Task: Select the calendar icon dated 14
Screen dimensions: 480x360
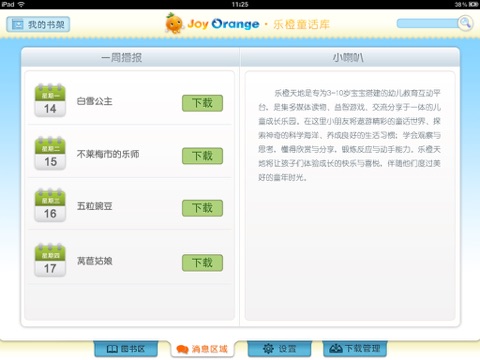Action: pyautogui.click(x=50, y=100)
